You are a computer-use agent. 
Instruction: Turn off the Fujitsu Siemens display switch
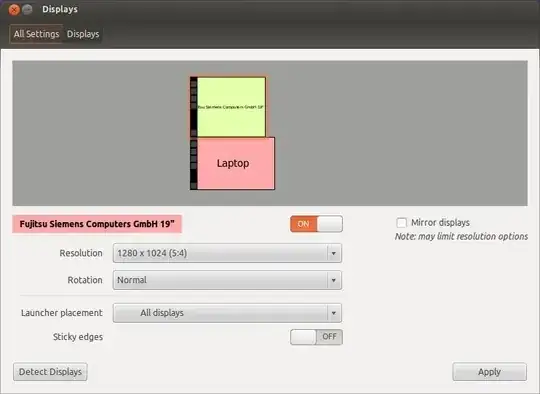(316, 224)
